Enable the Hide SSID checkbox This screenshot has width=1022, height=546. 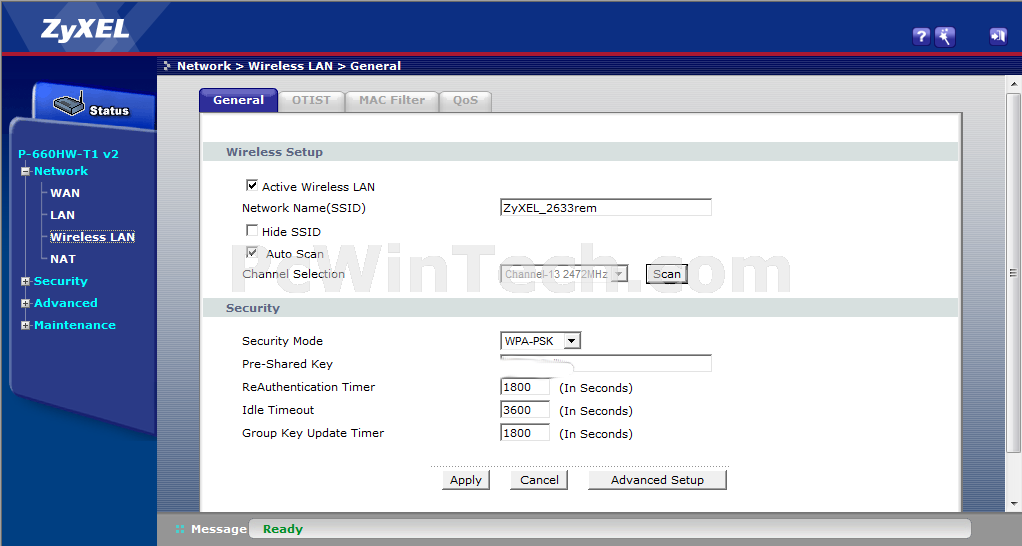tap(252, 231)
